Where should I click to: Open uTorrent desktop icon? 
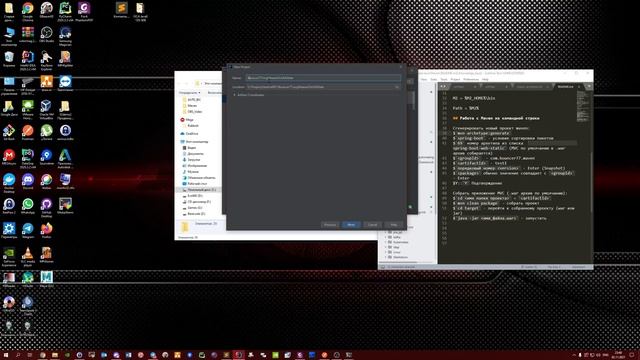tap(47, 131)
